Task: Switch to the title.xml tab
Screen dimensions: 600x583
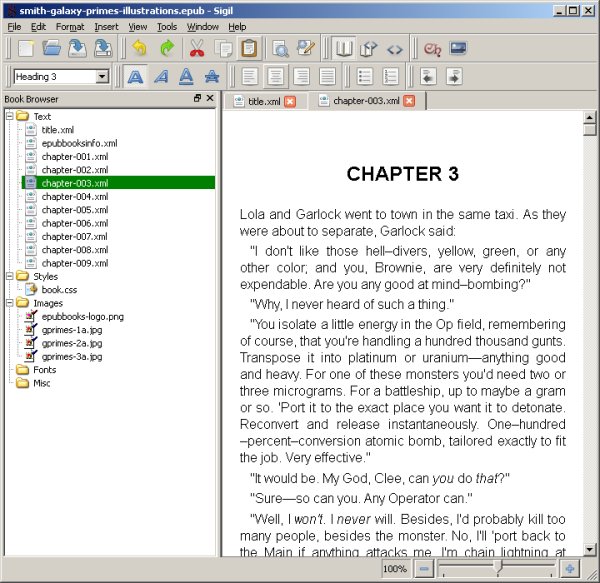Action: (264, 101)
